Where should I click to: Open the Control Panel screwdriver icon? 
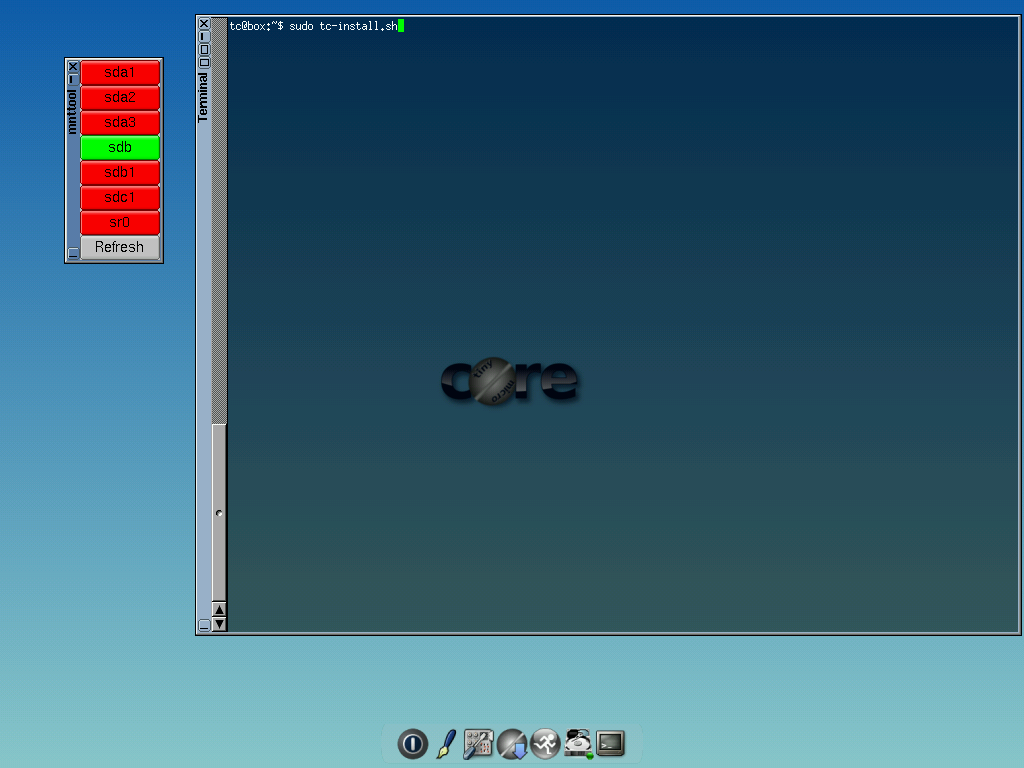478,744
